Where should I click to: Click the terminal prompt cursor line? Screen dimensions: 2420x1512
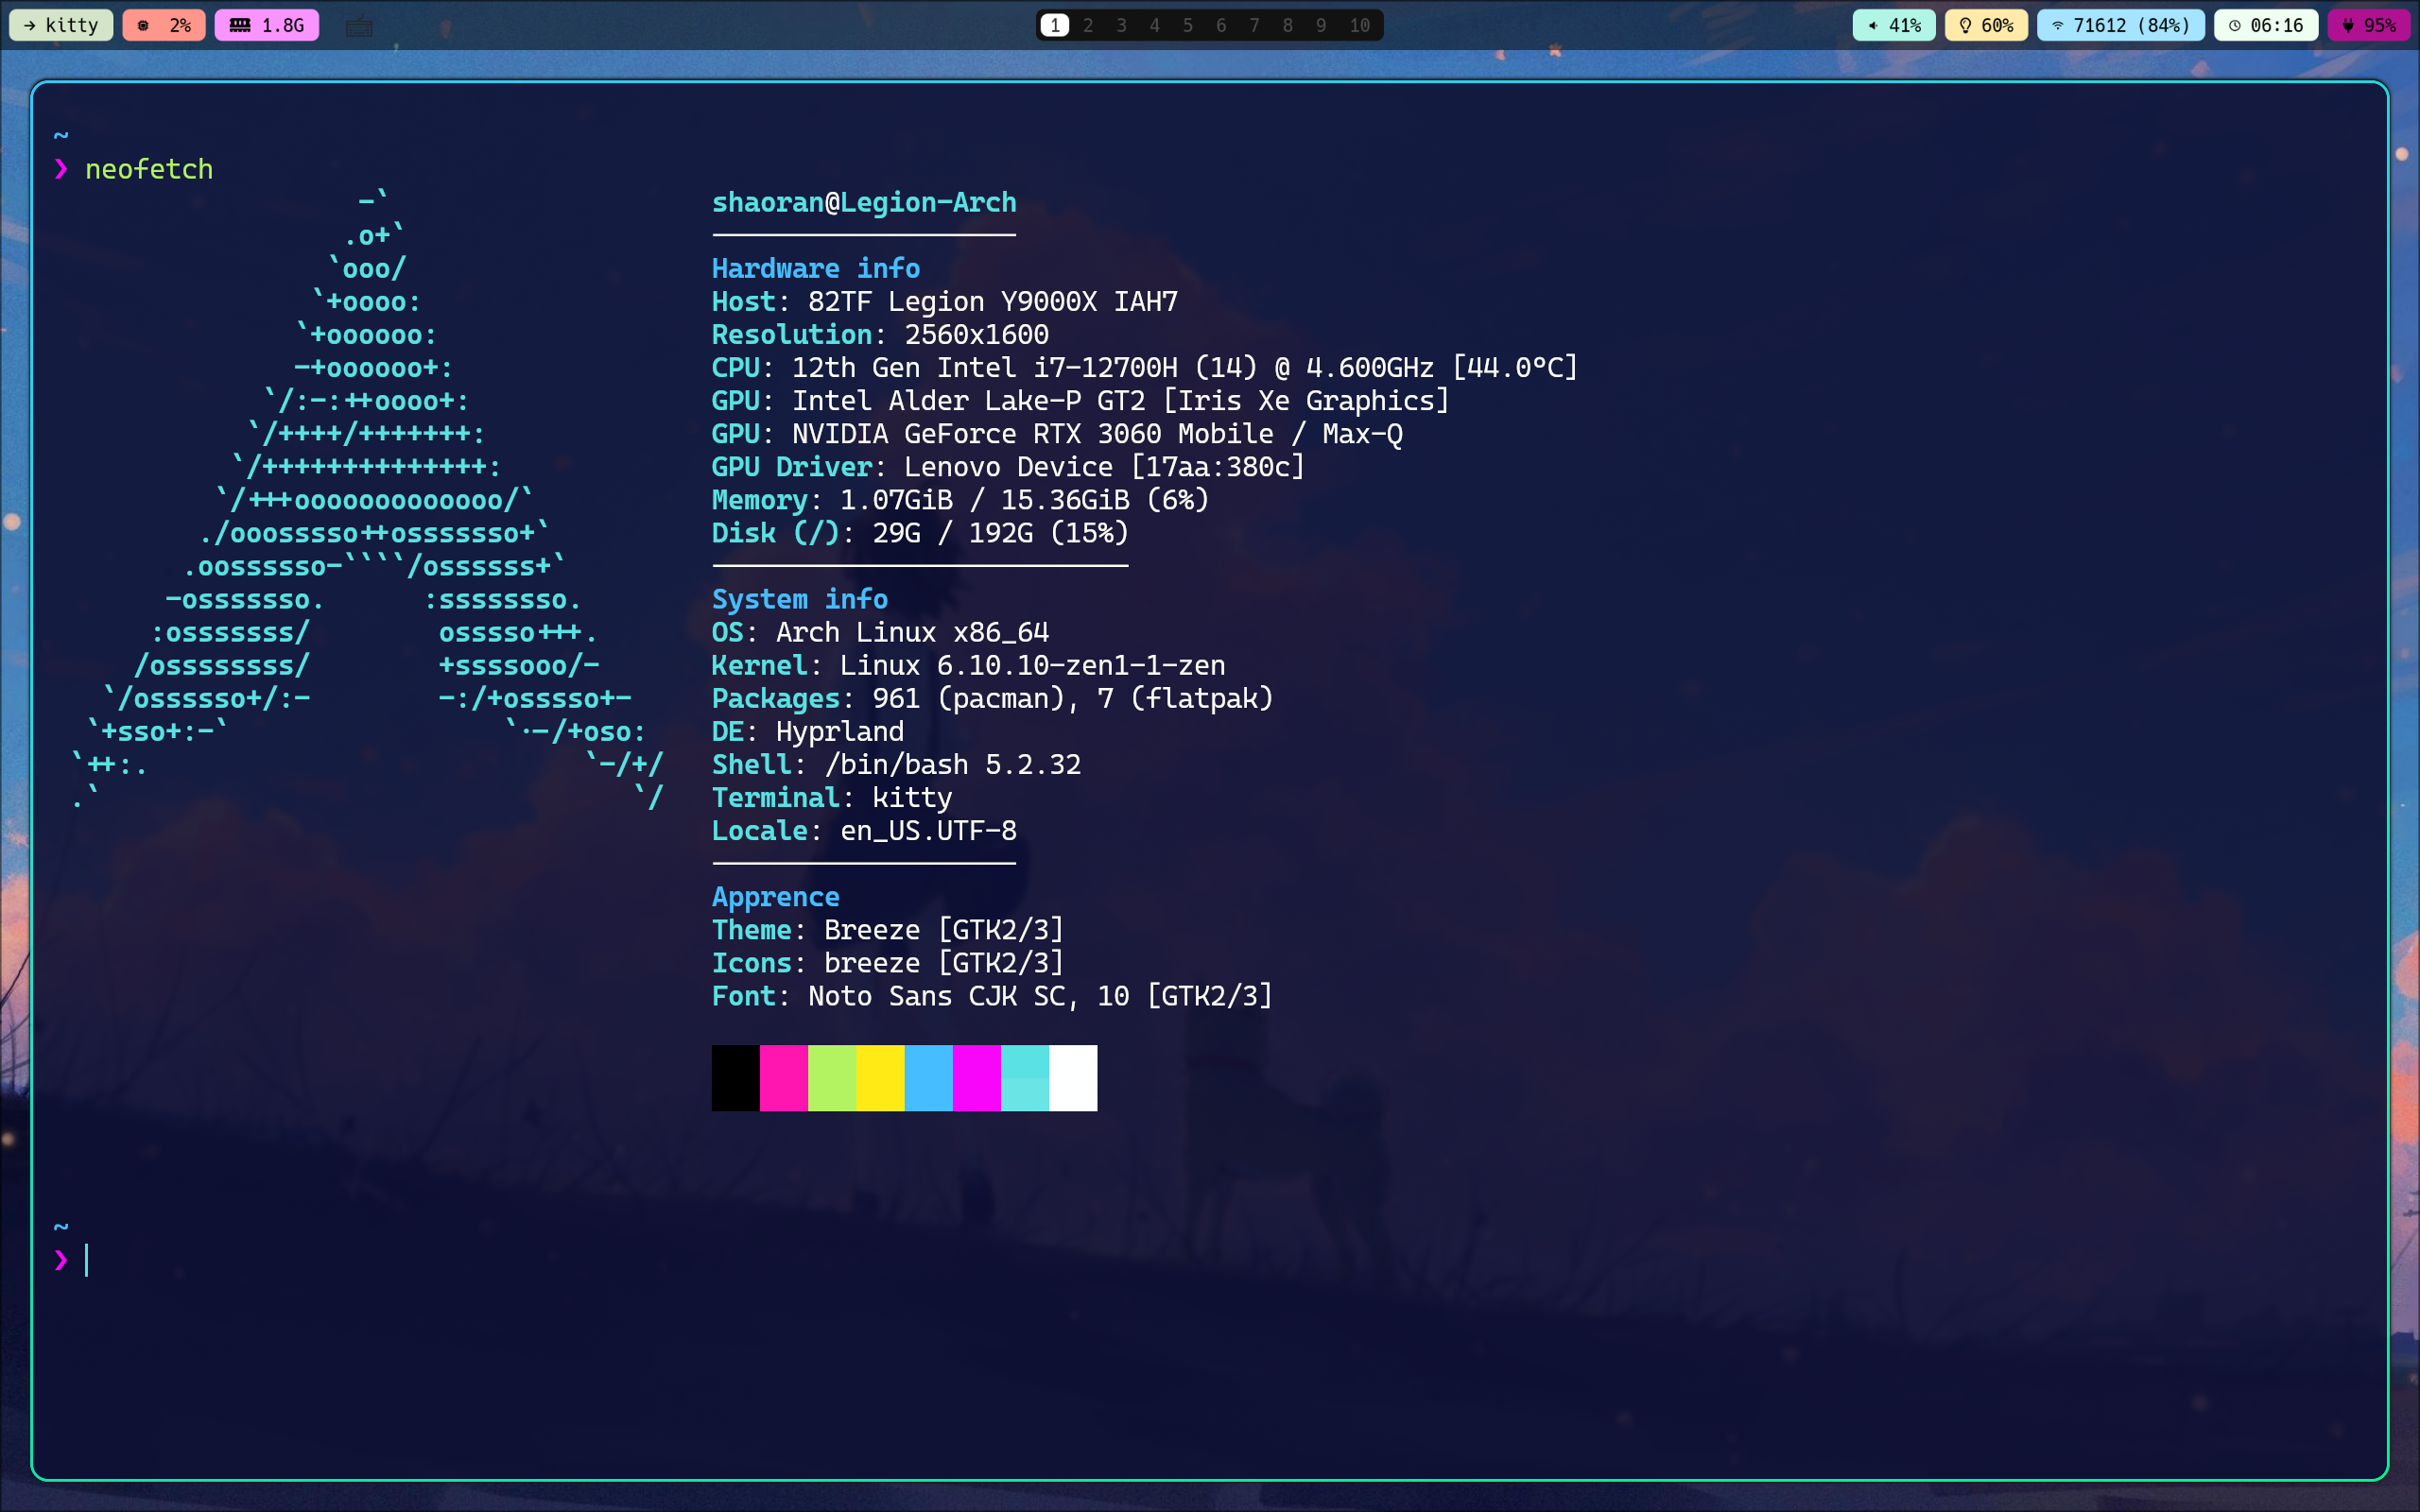[88, 1260]
